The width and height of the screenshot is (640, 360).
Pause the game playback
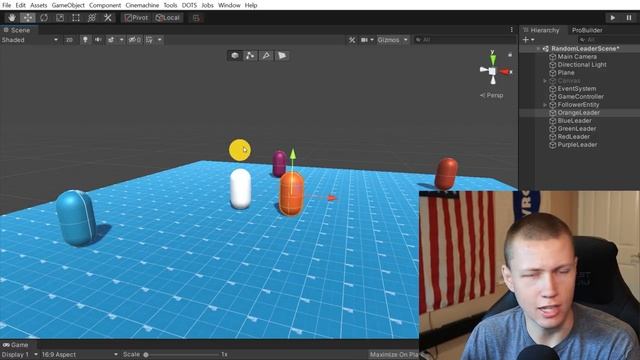(629, 18)
